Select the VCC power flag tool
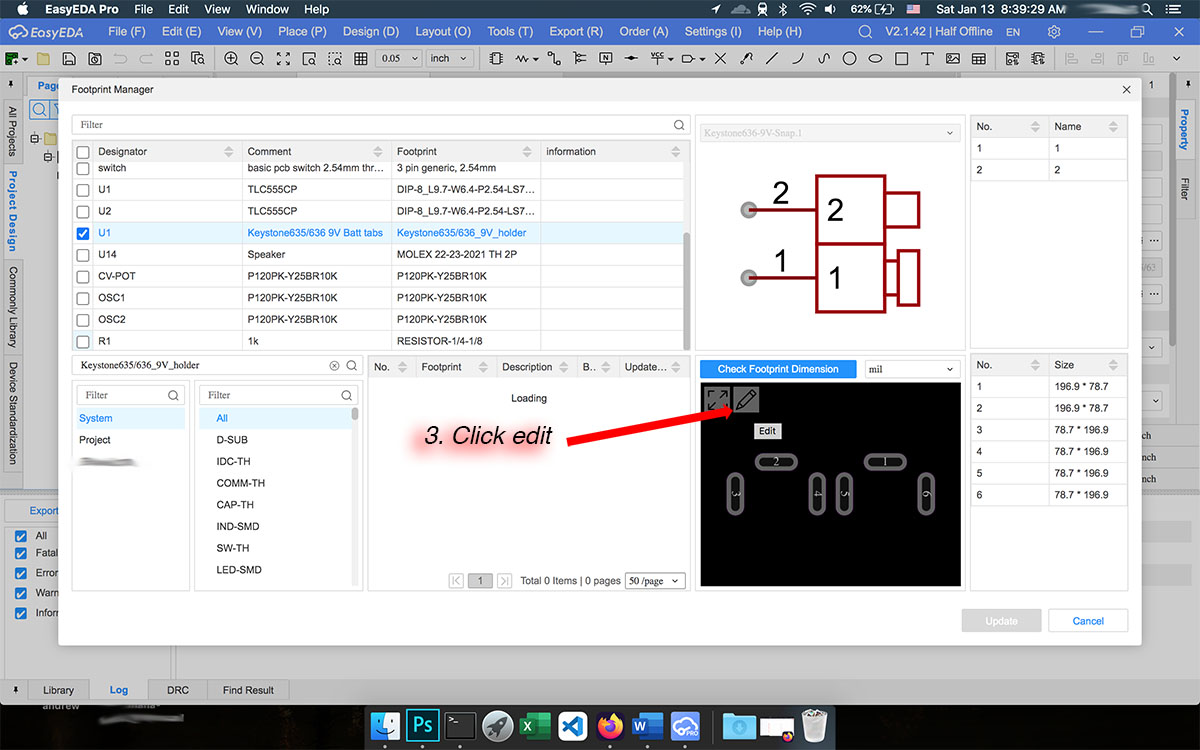1200x750 pixels. [x=657, y=59]
